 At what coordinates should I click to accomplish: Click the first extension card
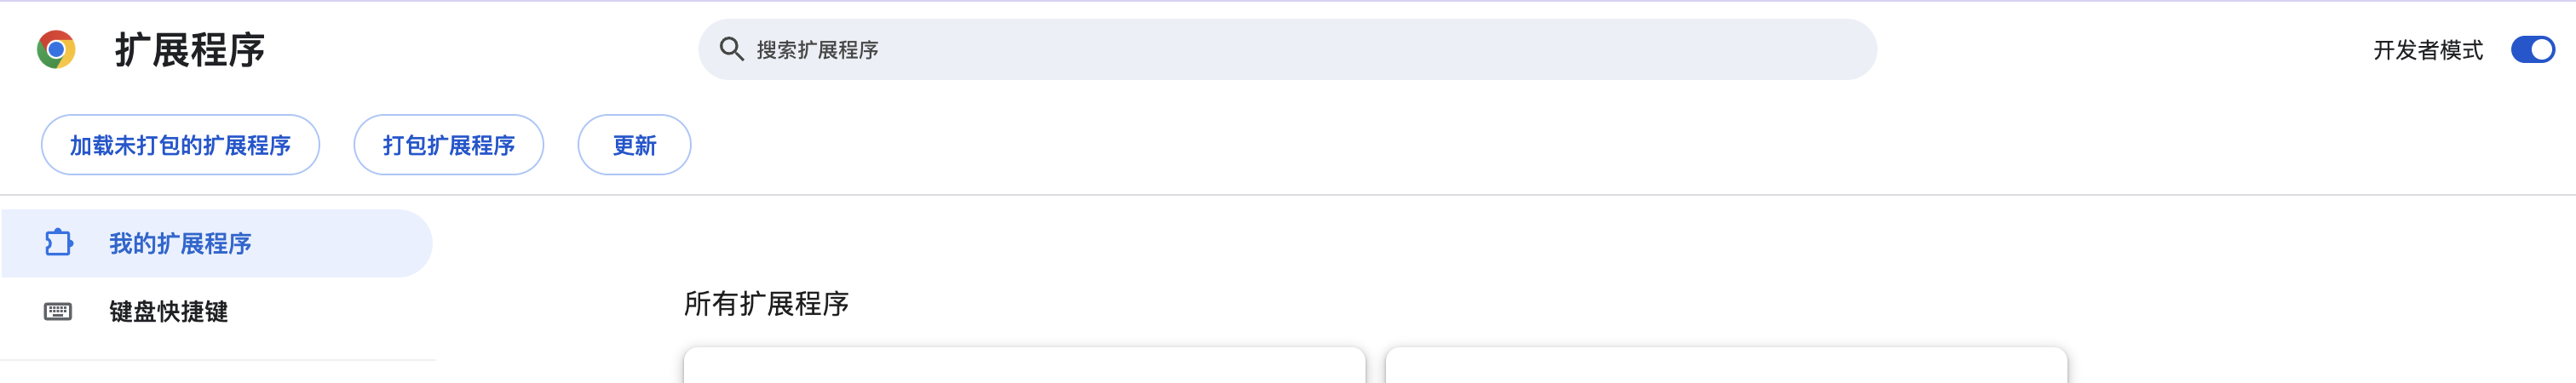coord(1024,366)
